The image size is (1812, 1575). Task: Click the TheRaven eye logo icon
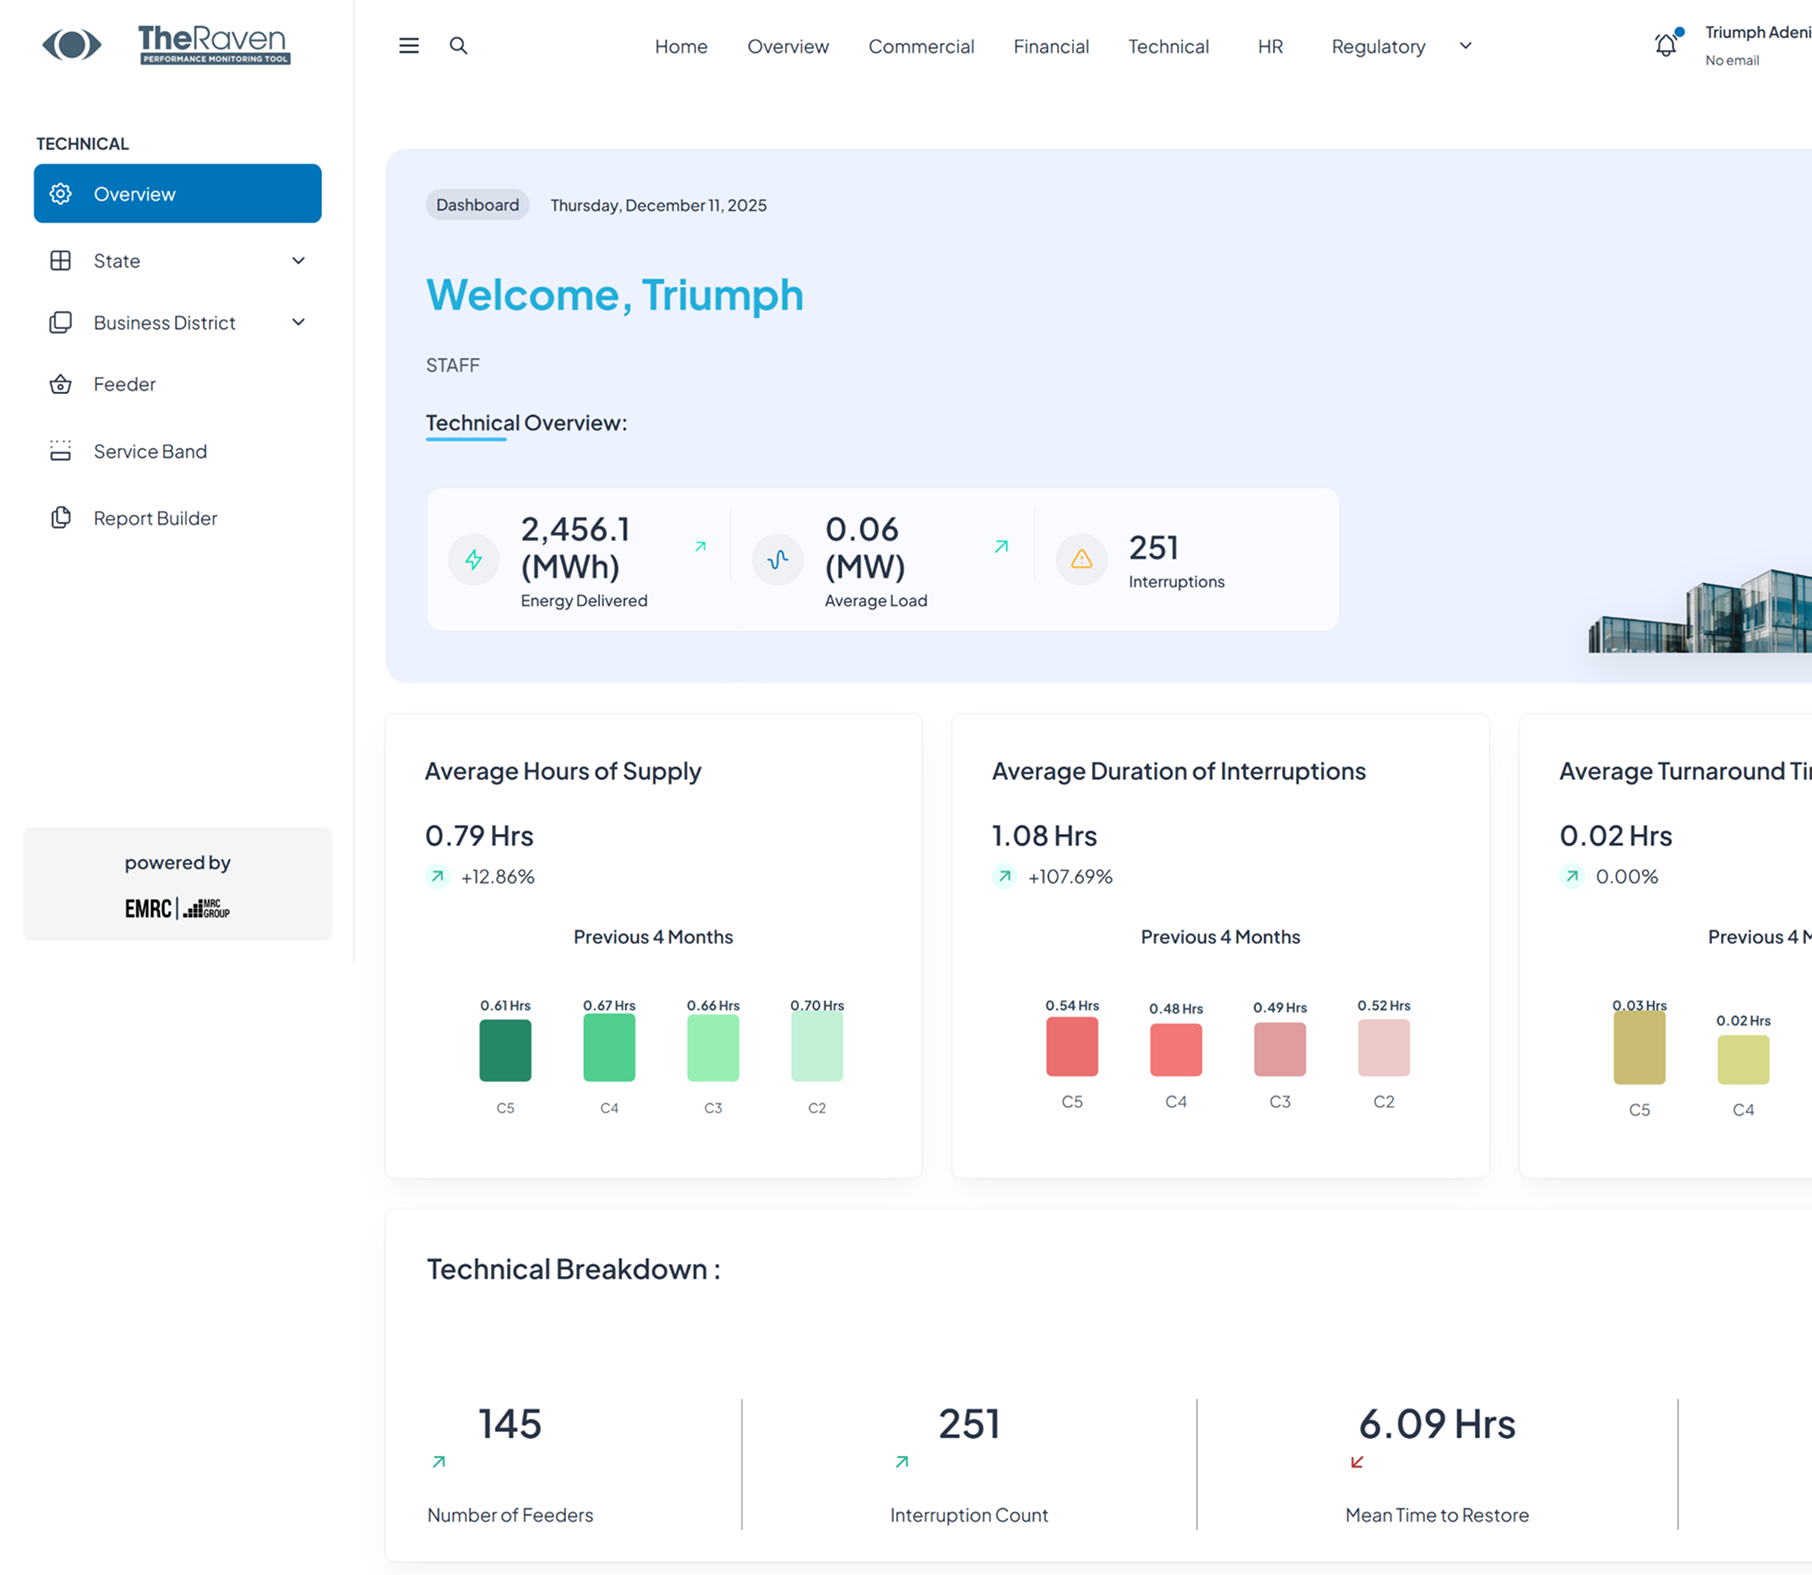71,44
